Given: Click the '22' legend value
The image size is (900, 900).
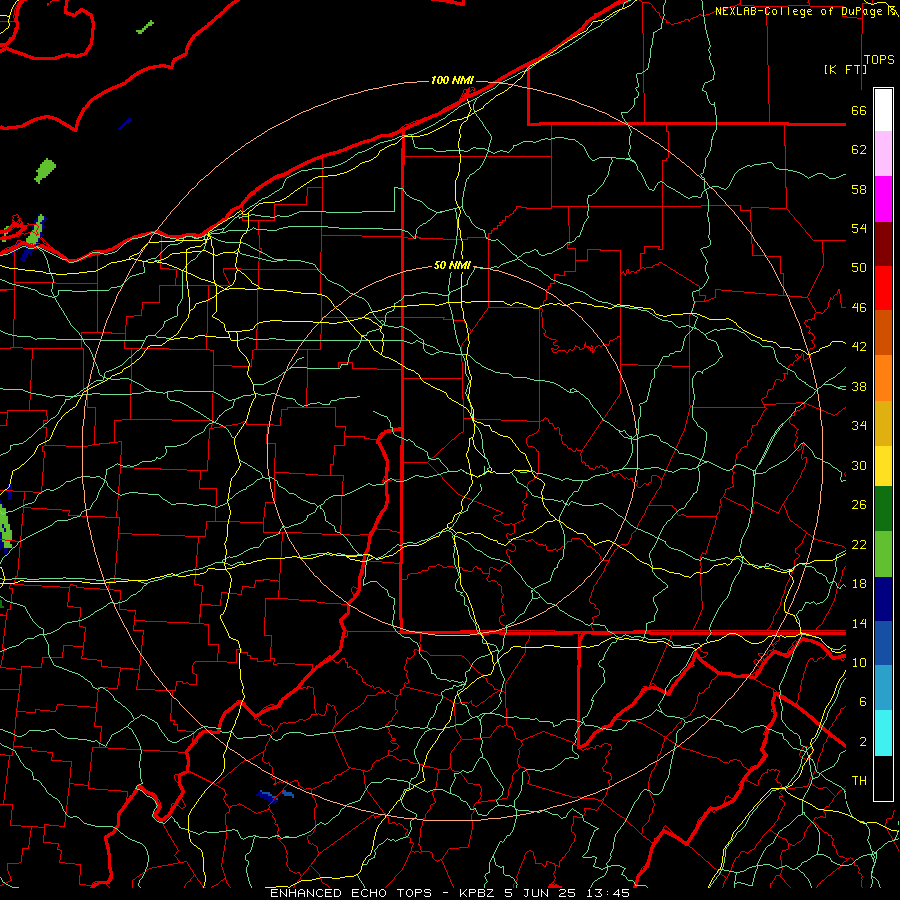Looking at the screenshot, I should [859, 544].
